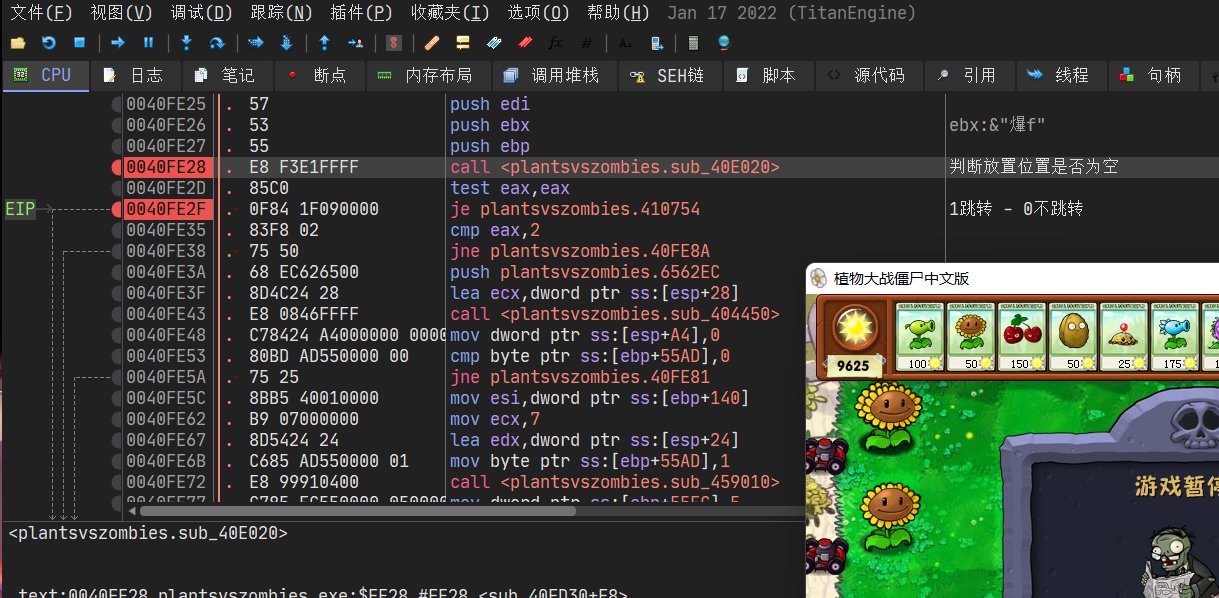Switch to the 线程 tab

coord(1060,75)
